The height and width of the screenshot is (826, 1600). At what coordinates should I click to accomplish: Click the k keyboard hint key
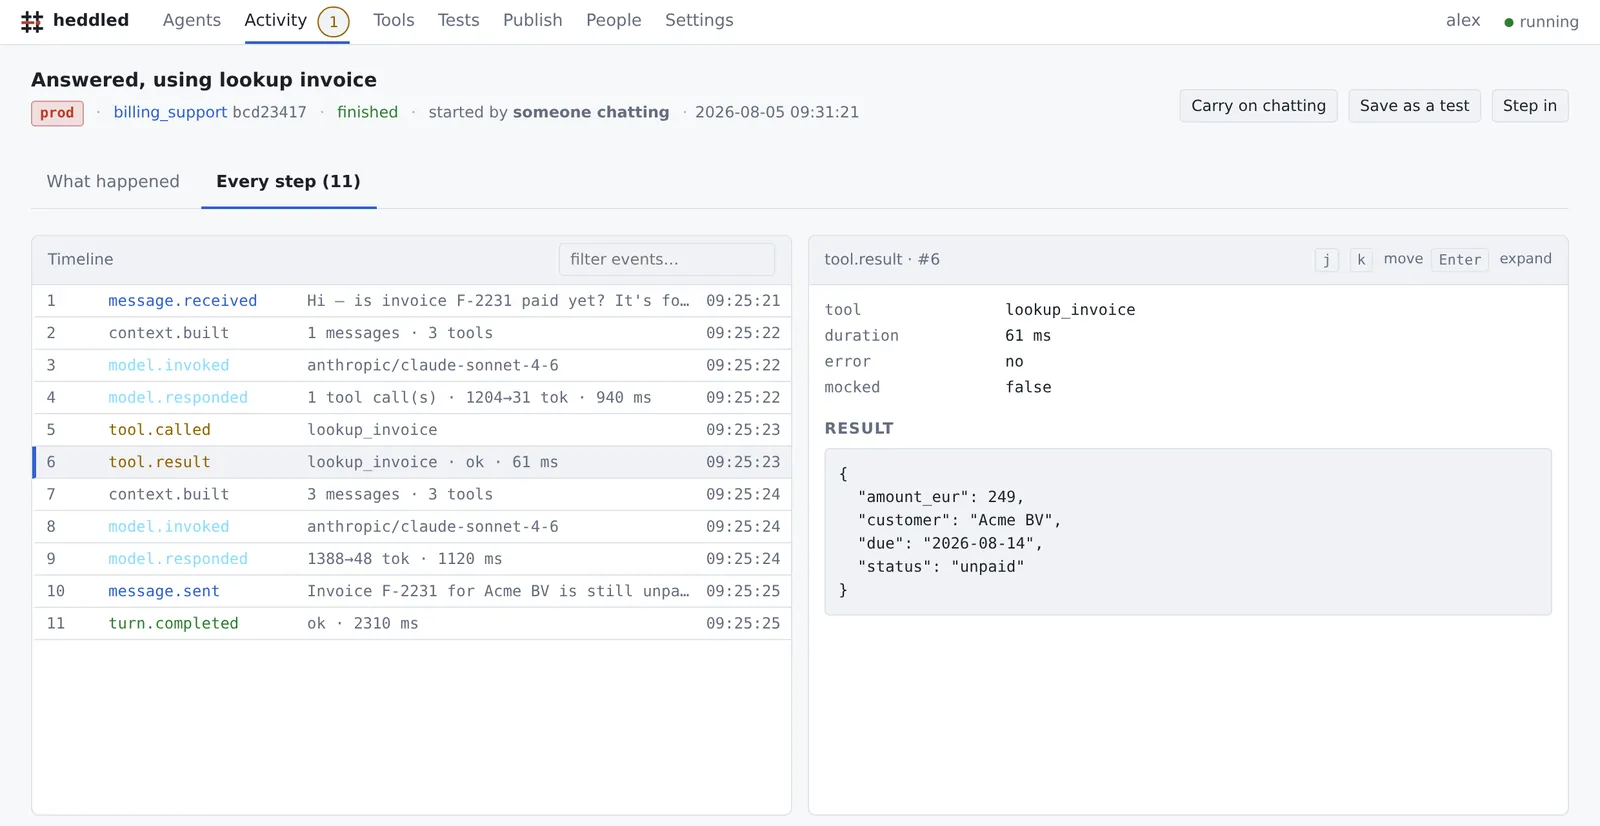point(1361,260)
